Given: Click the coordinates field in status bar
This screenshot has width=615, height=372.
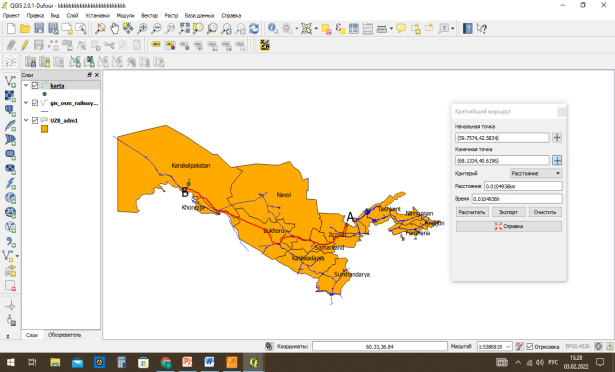Looking at the screenshot, I should pos(380,346).
